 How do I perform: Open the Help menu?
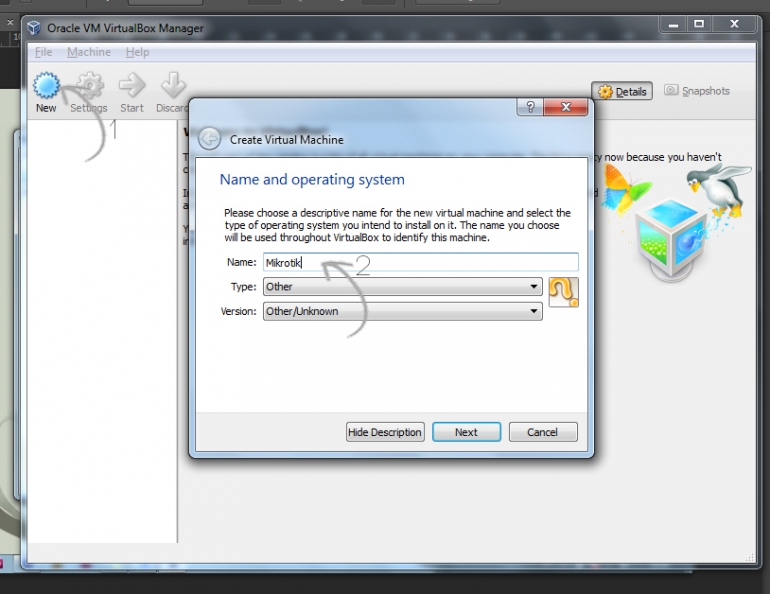click(x=137, y=52)
